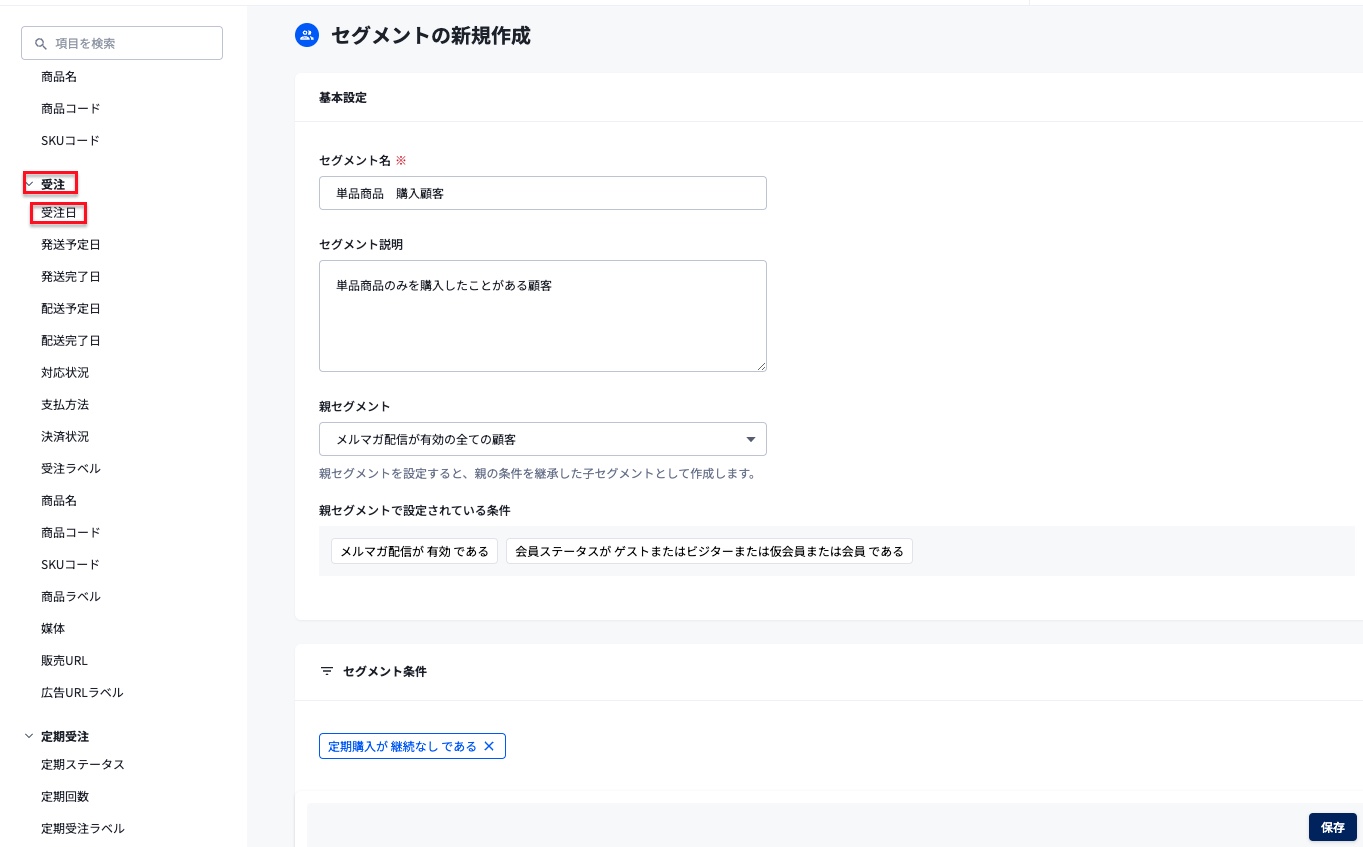Select 配送予定日 in the sidebar
Screen dimensions: 1363x847
coord(71,308)
